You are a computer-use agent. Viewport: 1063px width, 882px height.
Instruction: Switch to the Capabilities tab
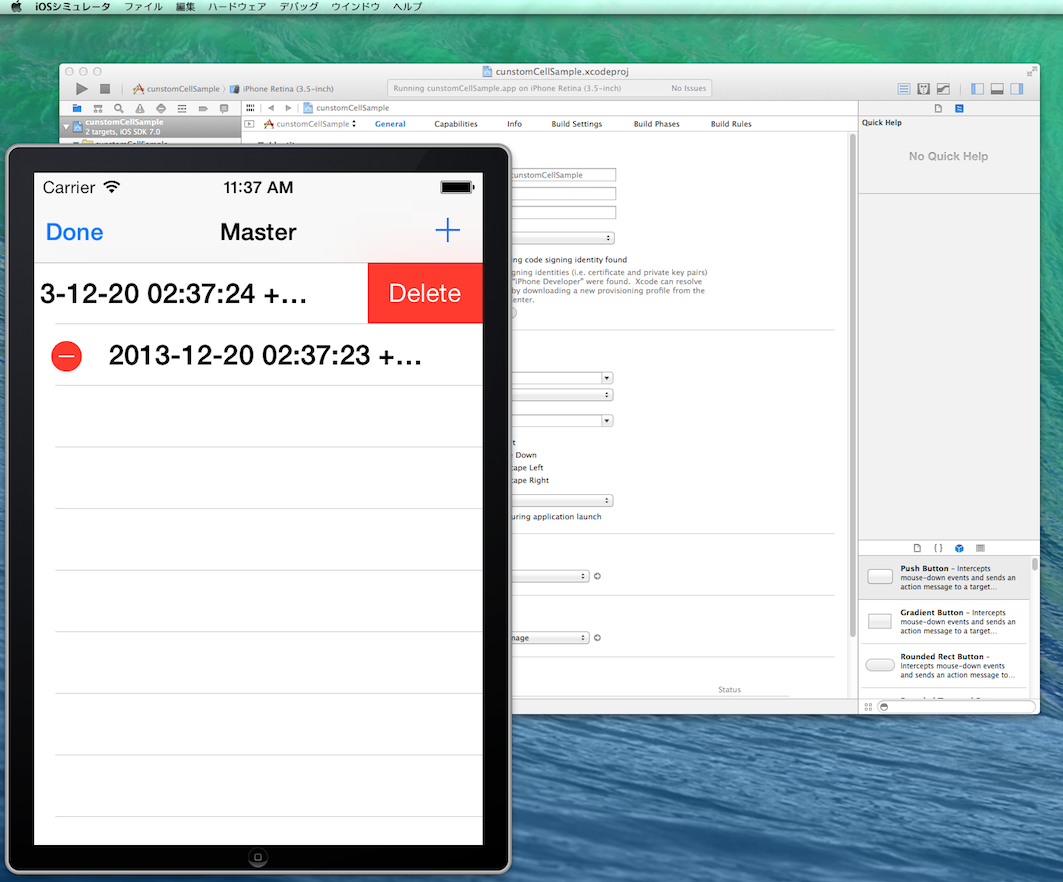point(456,124)
